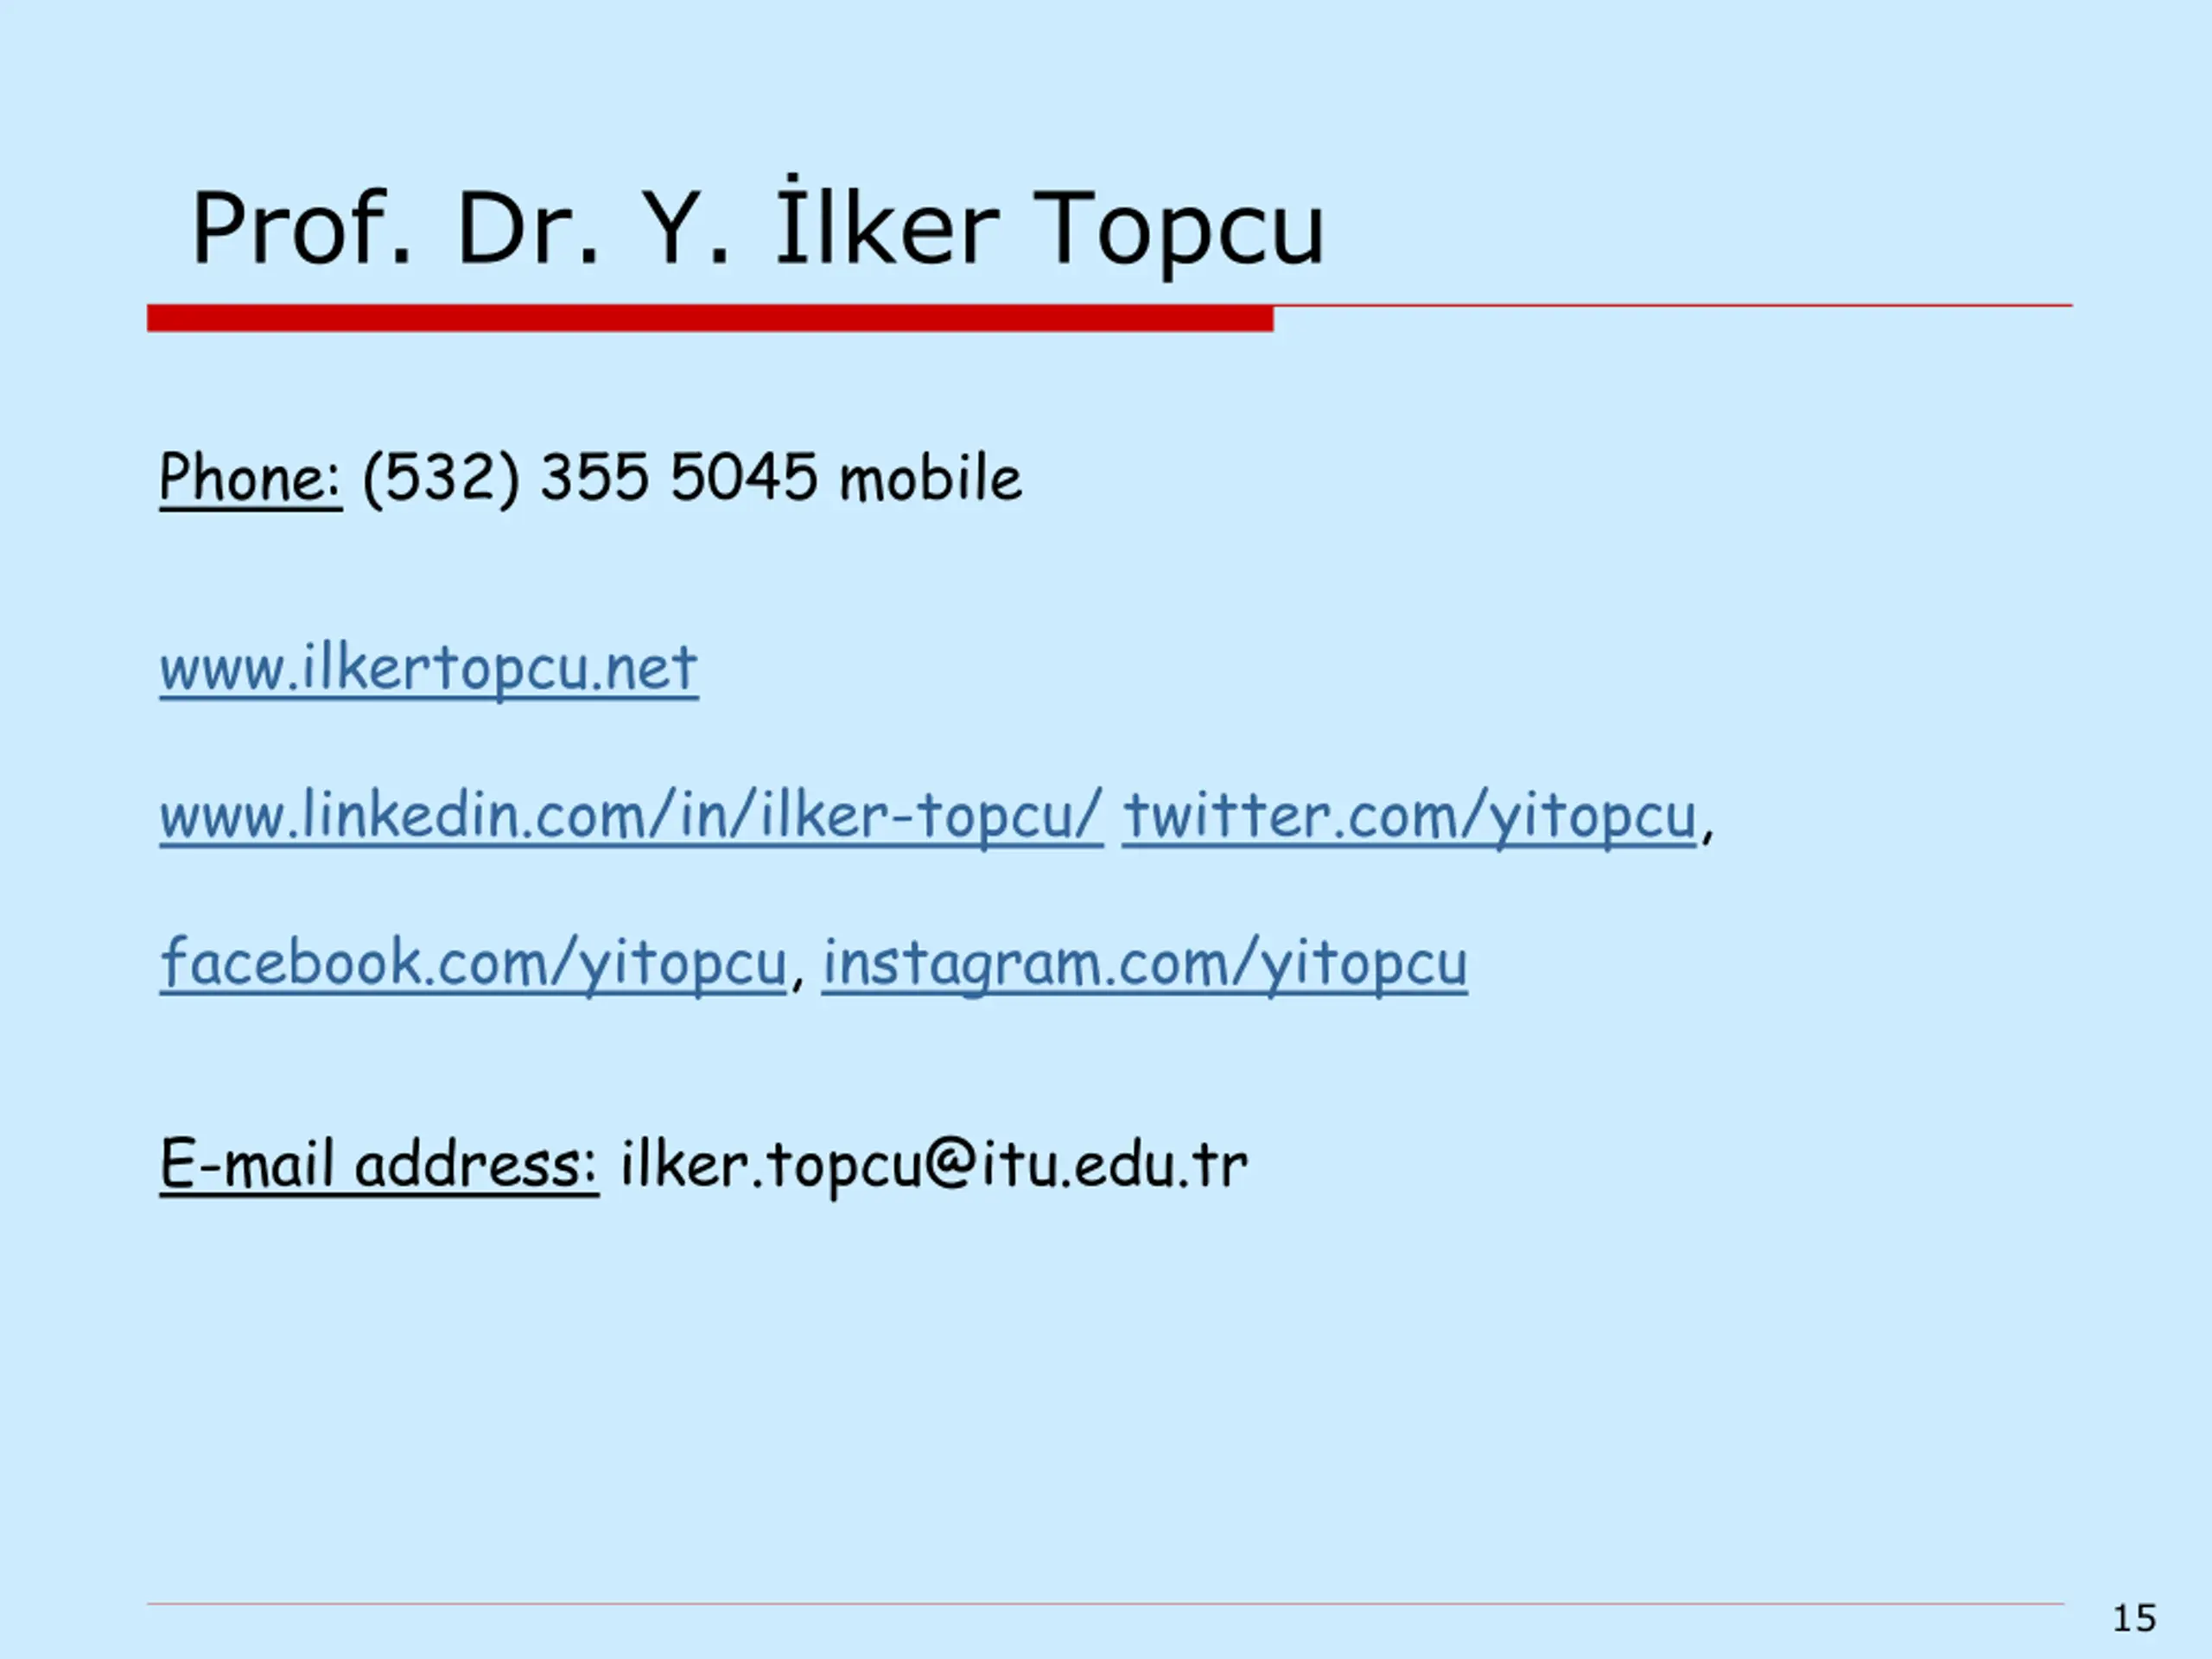Click the underlined E-mail address: label

coord(379,1165)
